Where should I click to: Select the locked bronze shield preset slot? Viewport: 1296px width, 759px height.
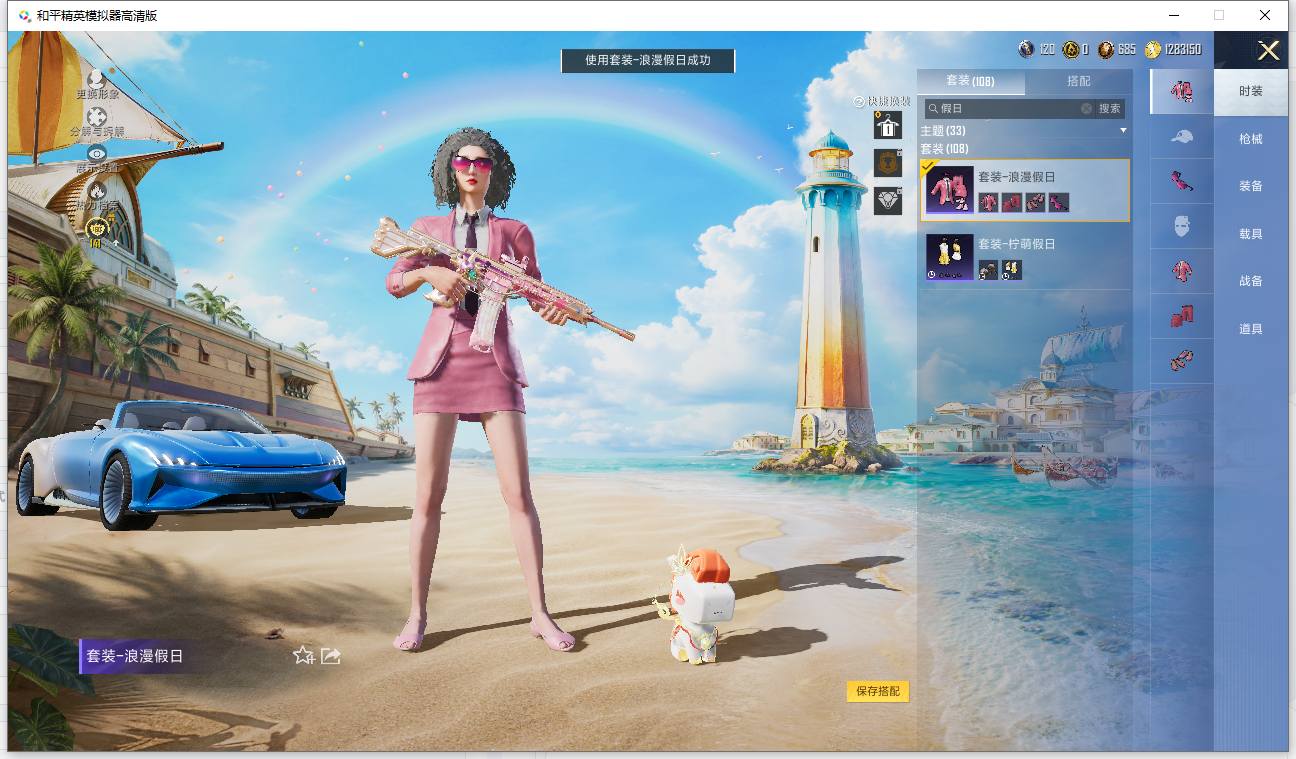[x=888, y=163]
